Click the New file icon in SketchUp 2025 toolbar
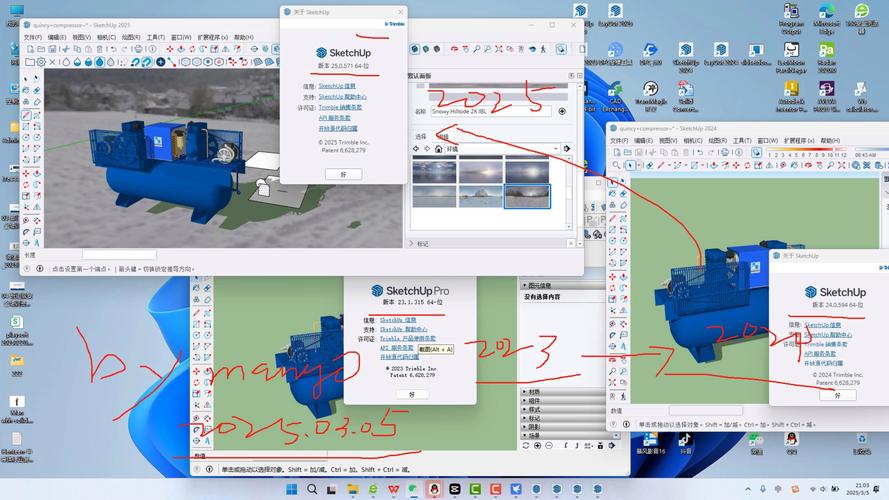Image resolution: width=889 pixels, height=500 pixels. (31, 49)
